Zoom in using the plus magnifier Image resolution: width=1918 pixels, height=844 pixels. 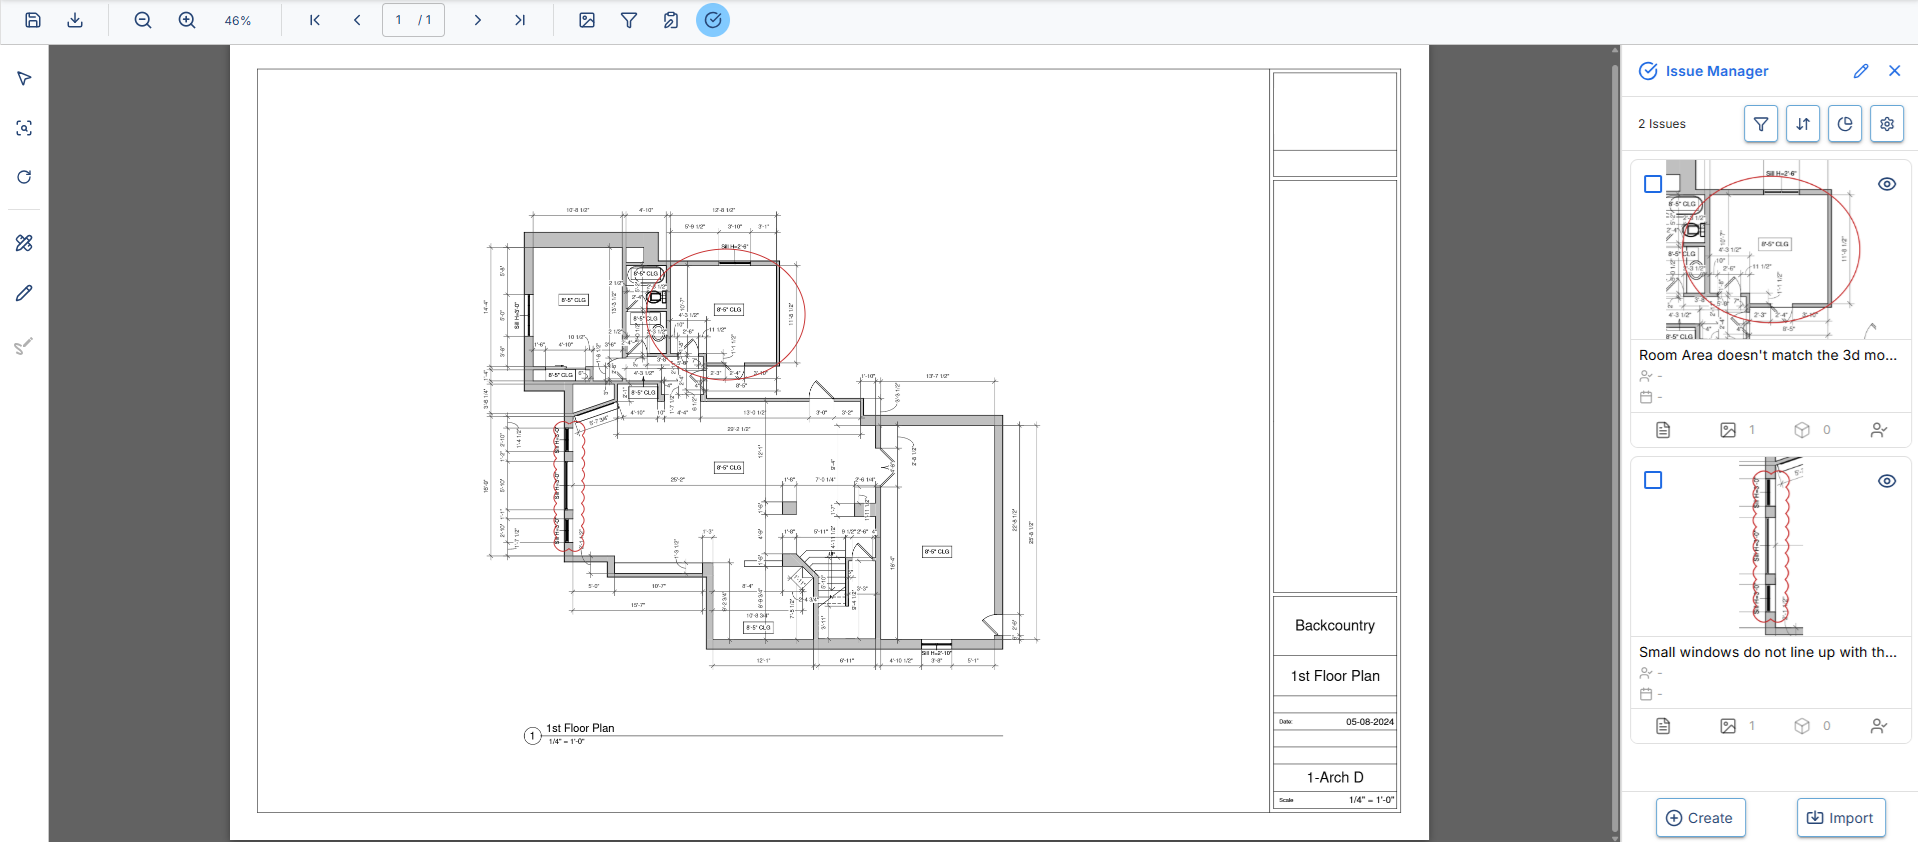pyautogui.click(x=187, y=20)
